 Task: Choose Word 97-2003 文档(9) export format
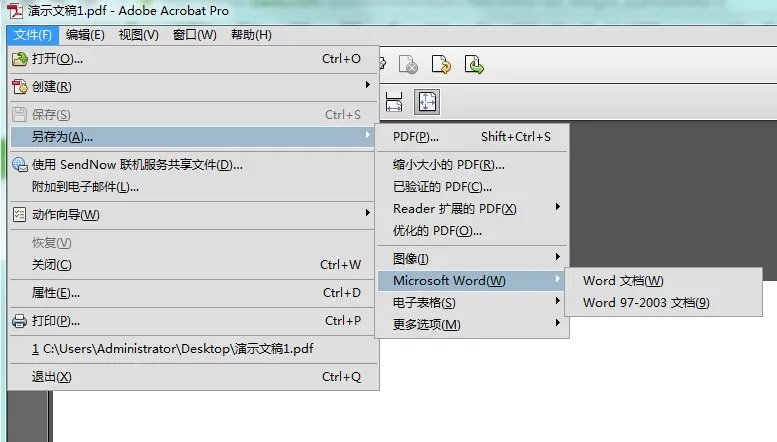[x=664, y=303]
